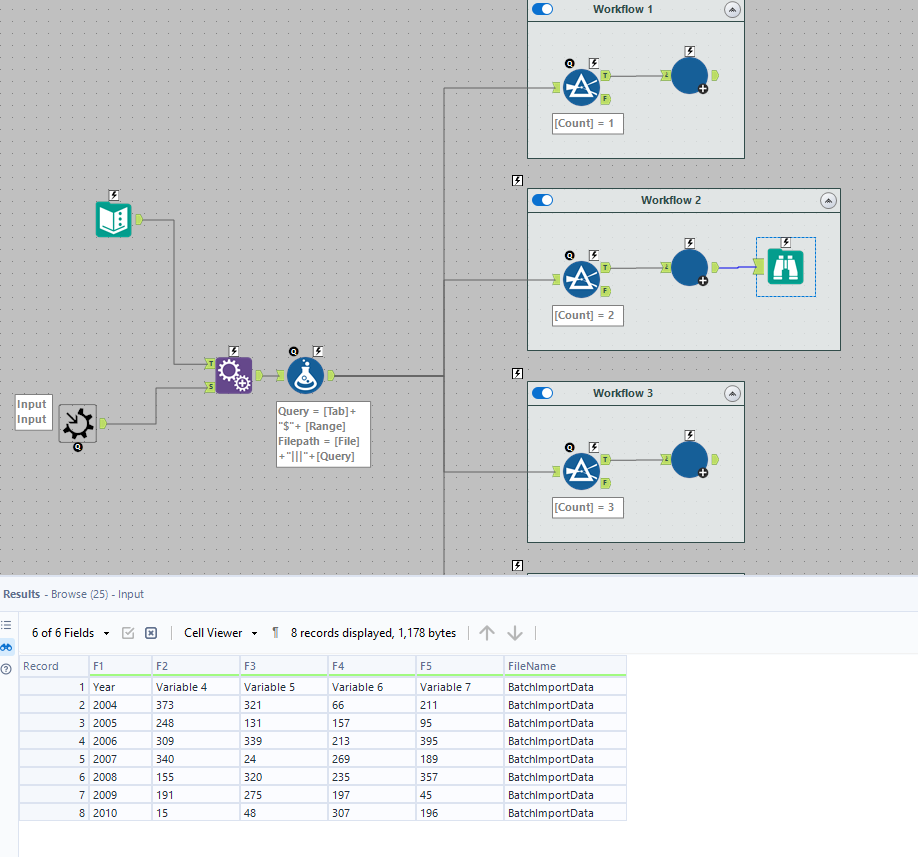Click the down arrow in the results toolbar
This screenshot has height=857, width=918.
pos(515,633)
